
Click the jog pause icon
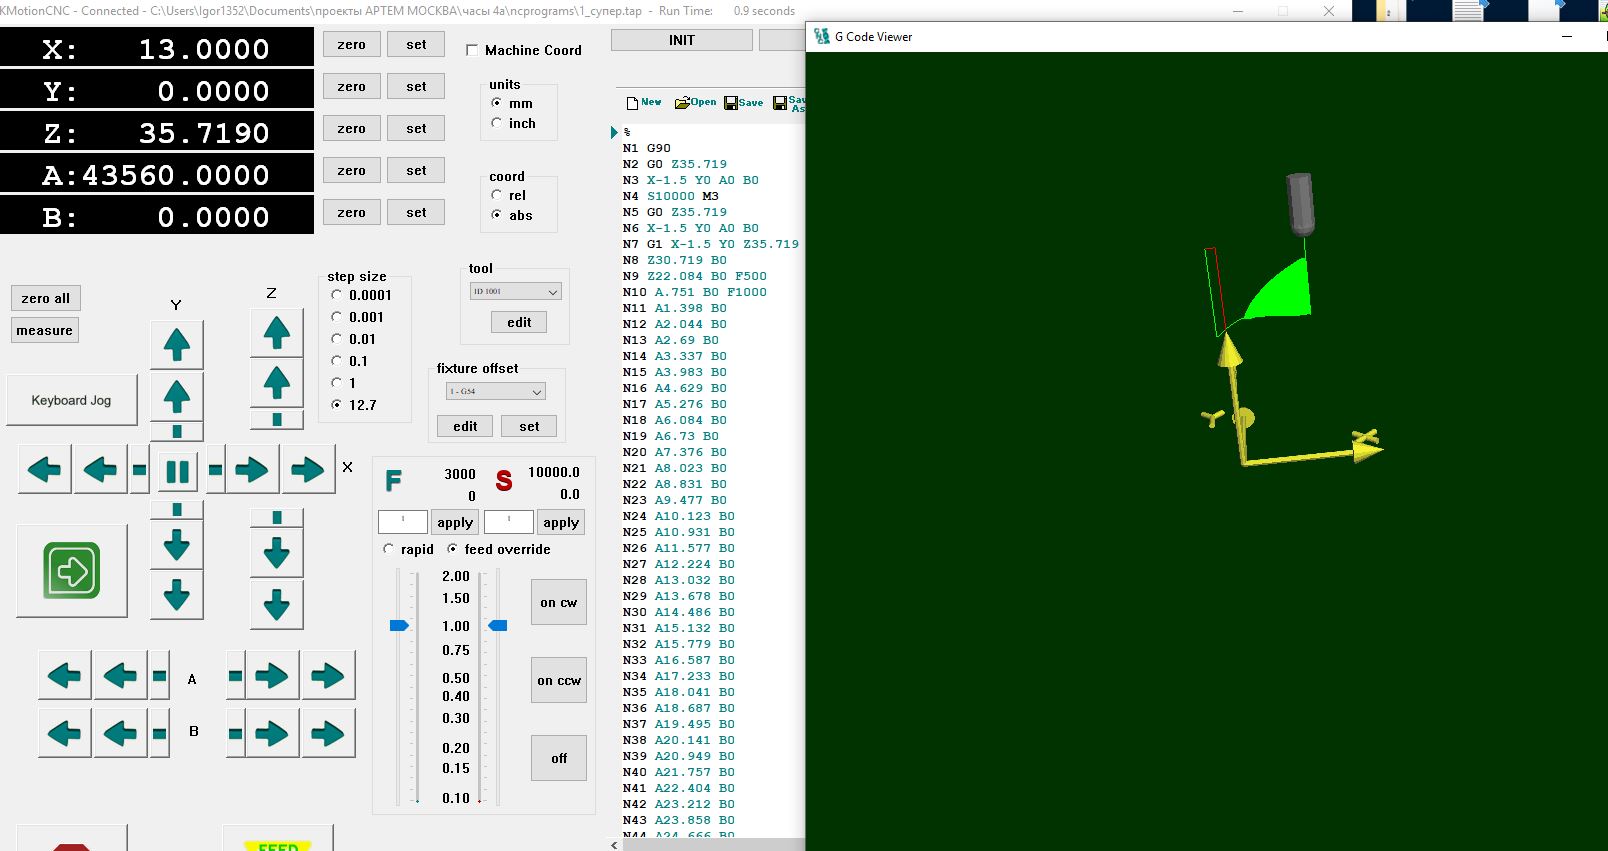[x=177, y=471]
